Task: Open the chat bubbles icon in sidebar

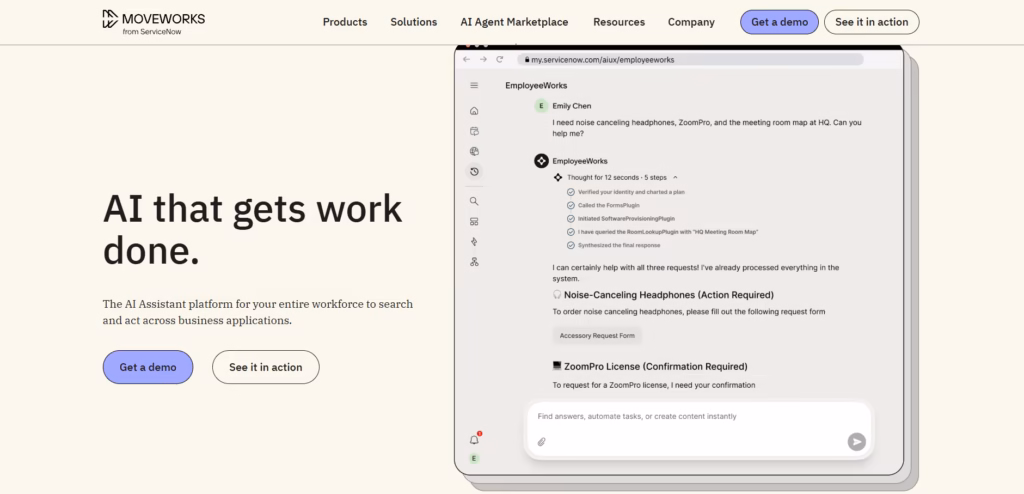Action: (474, 131)
